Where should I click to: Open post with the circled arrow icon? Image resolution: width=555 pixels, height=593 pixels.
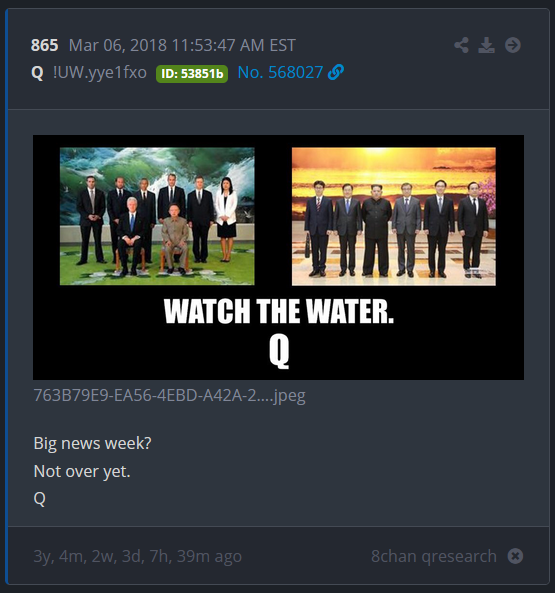point(513,45)
